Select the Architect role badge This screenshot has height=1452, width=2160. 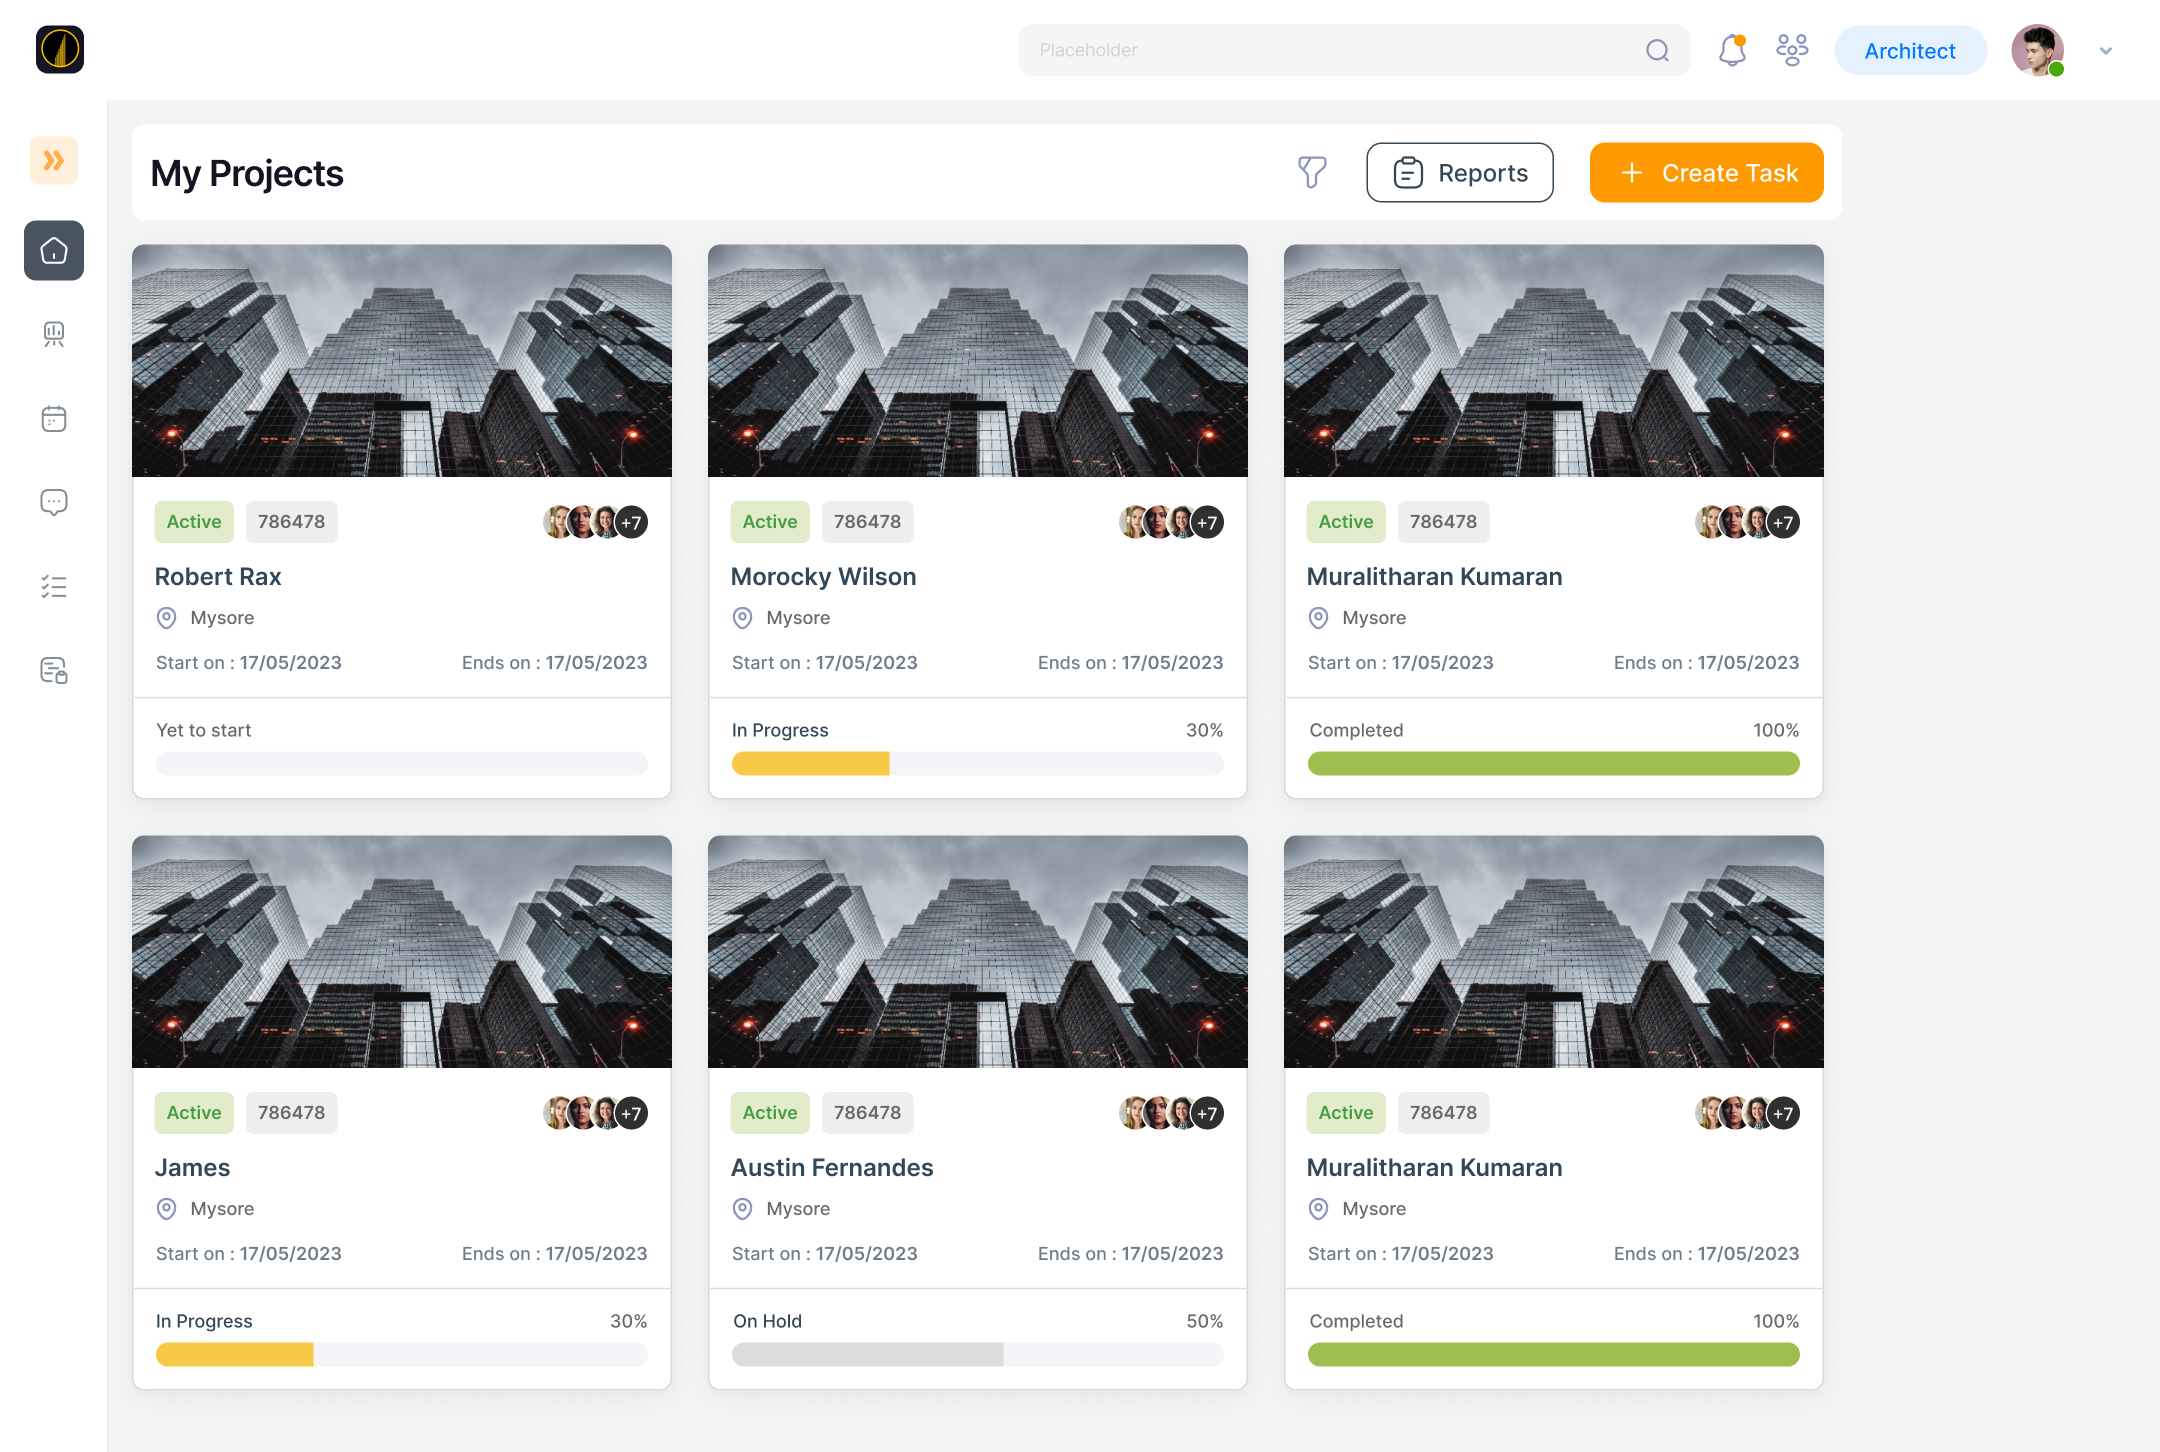tap(1910, 50)
